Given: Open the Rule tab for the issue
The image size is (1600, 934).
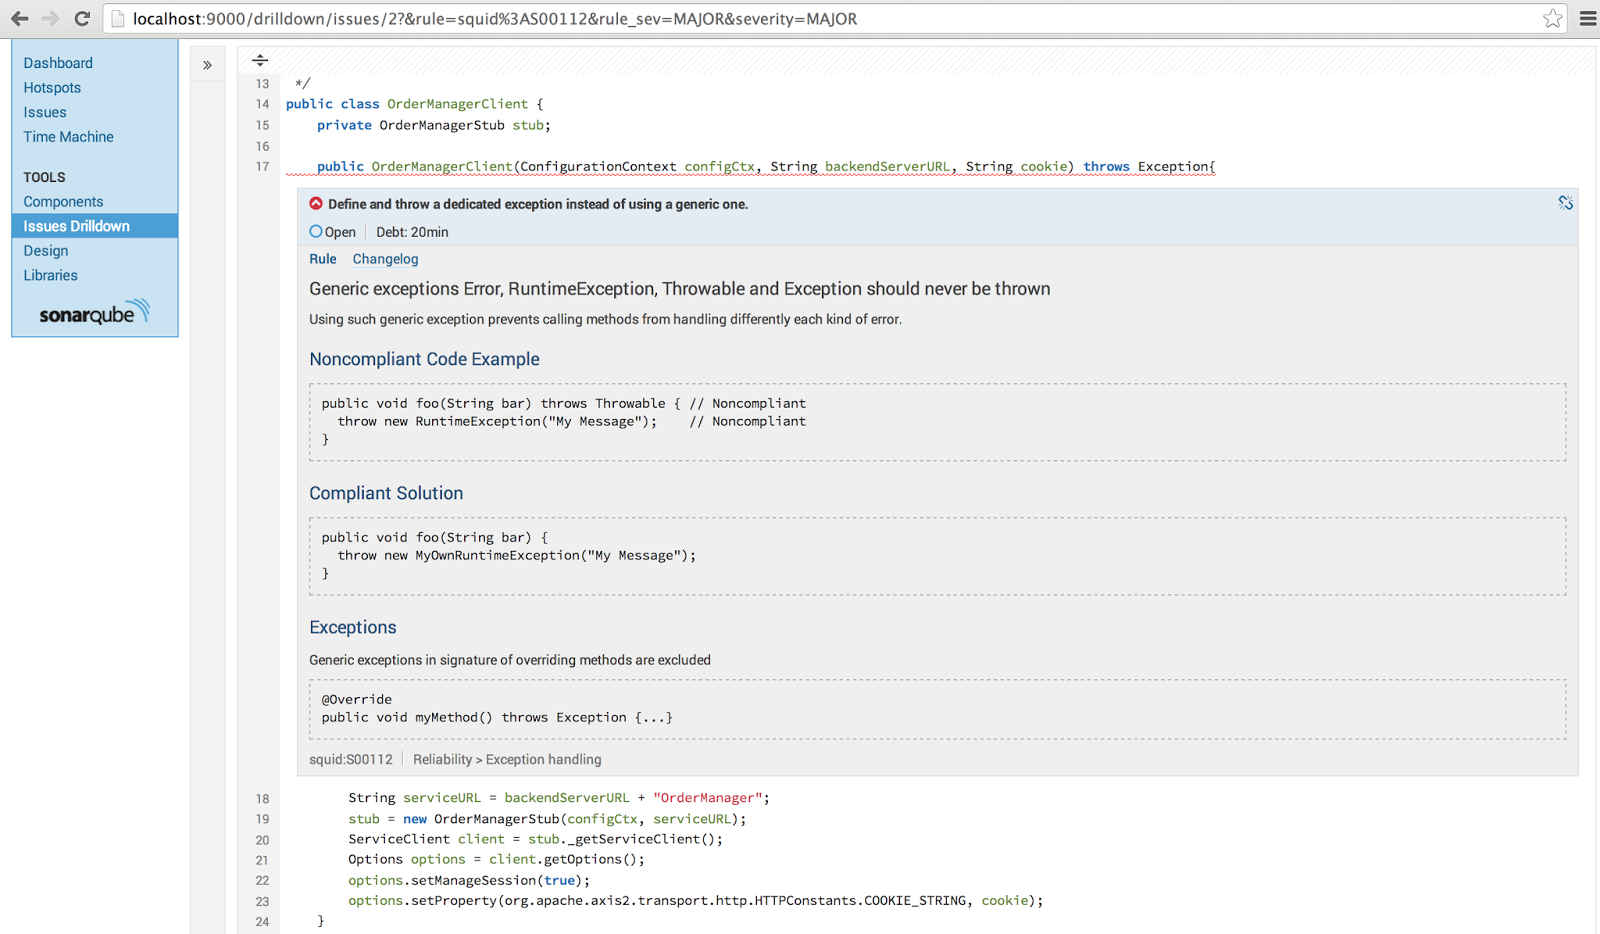Looking at the screenshot, I should pyautogui.click(x=322, y=259).
